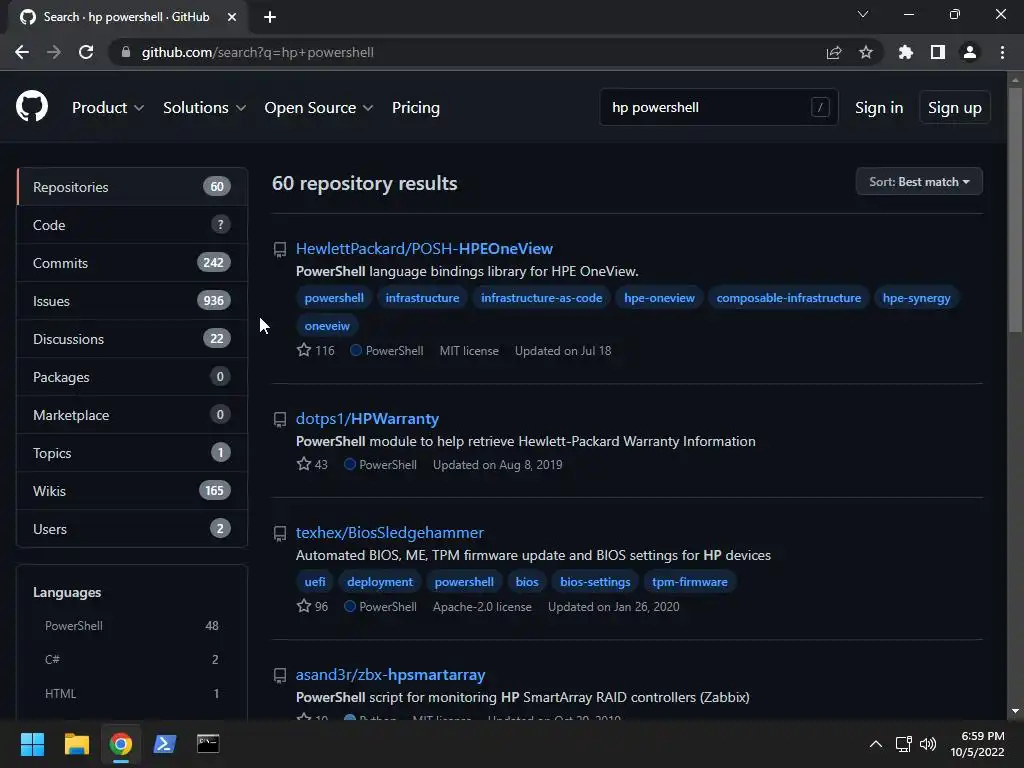Click the Sign up button
This screenshot has height=768, width=1024.
click(954, 107)
